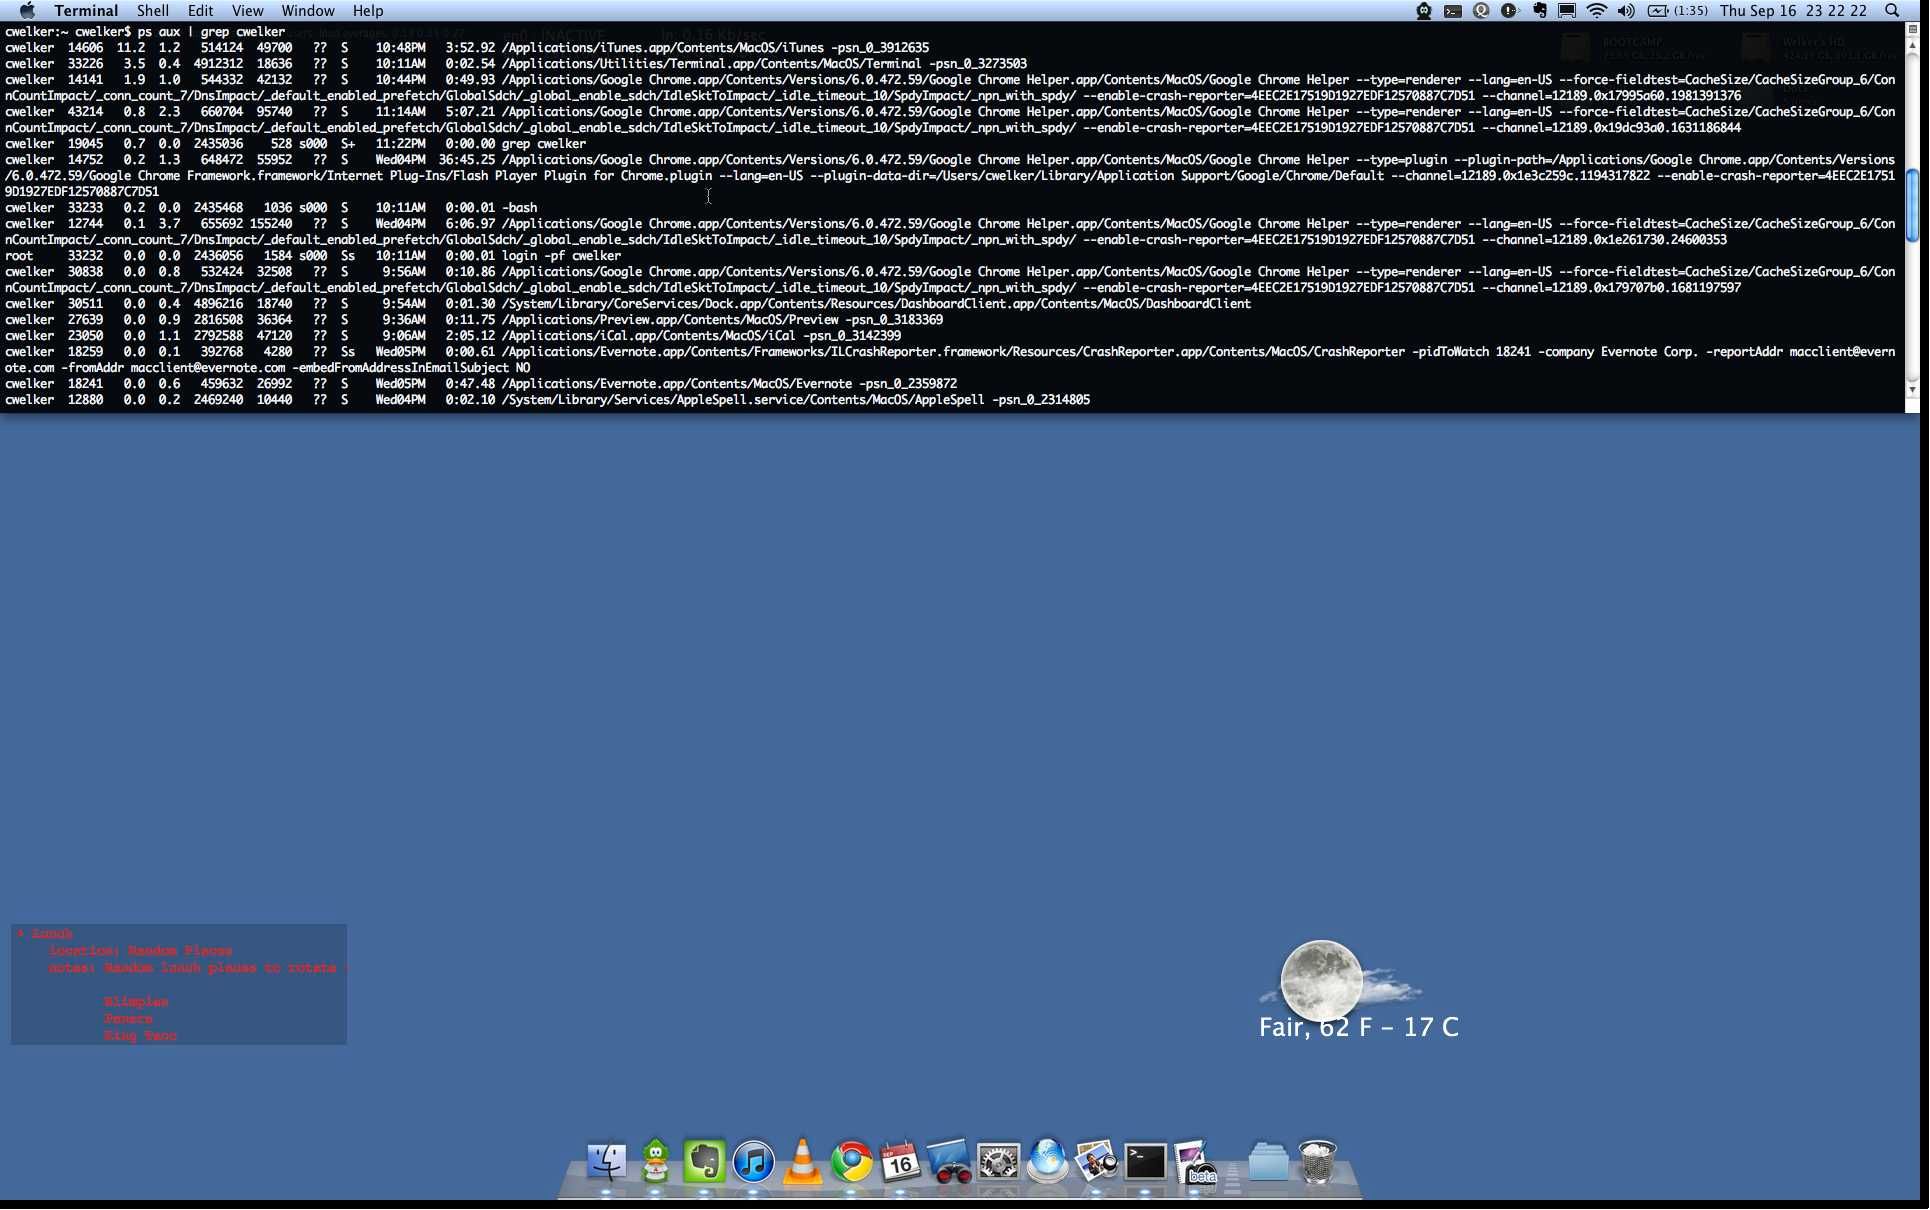Open the Terminal application menu

[x=86, y=10]
